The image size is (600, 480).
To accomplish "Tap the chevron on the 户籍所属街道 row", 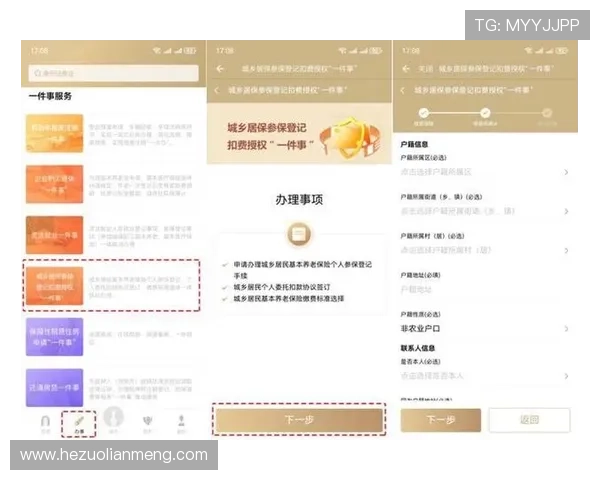I will (x=566, y=211).
